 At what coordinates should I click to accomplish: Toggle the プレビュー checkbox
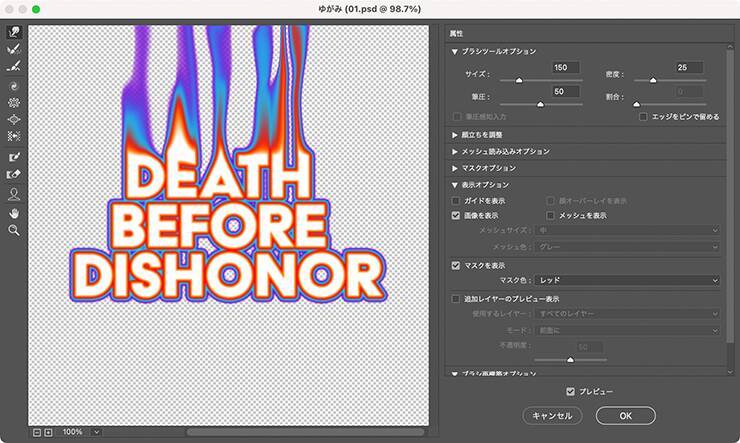coord(571,392)
